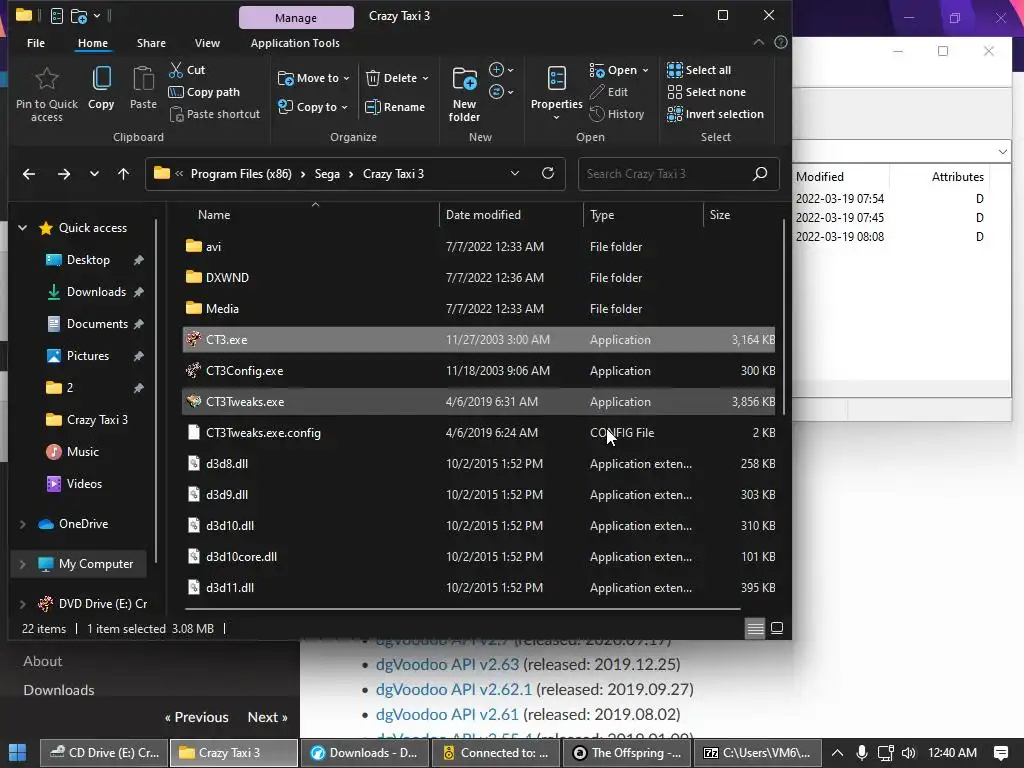Open file History
Viewport: 1024px width, 768px height.
click(x=616, y=114)
